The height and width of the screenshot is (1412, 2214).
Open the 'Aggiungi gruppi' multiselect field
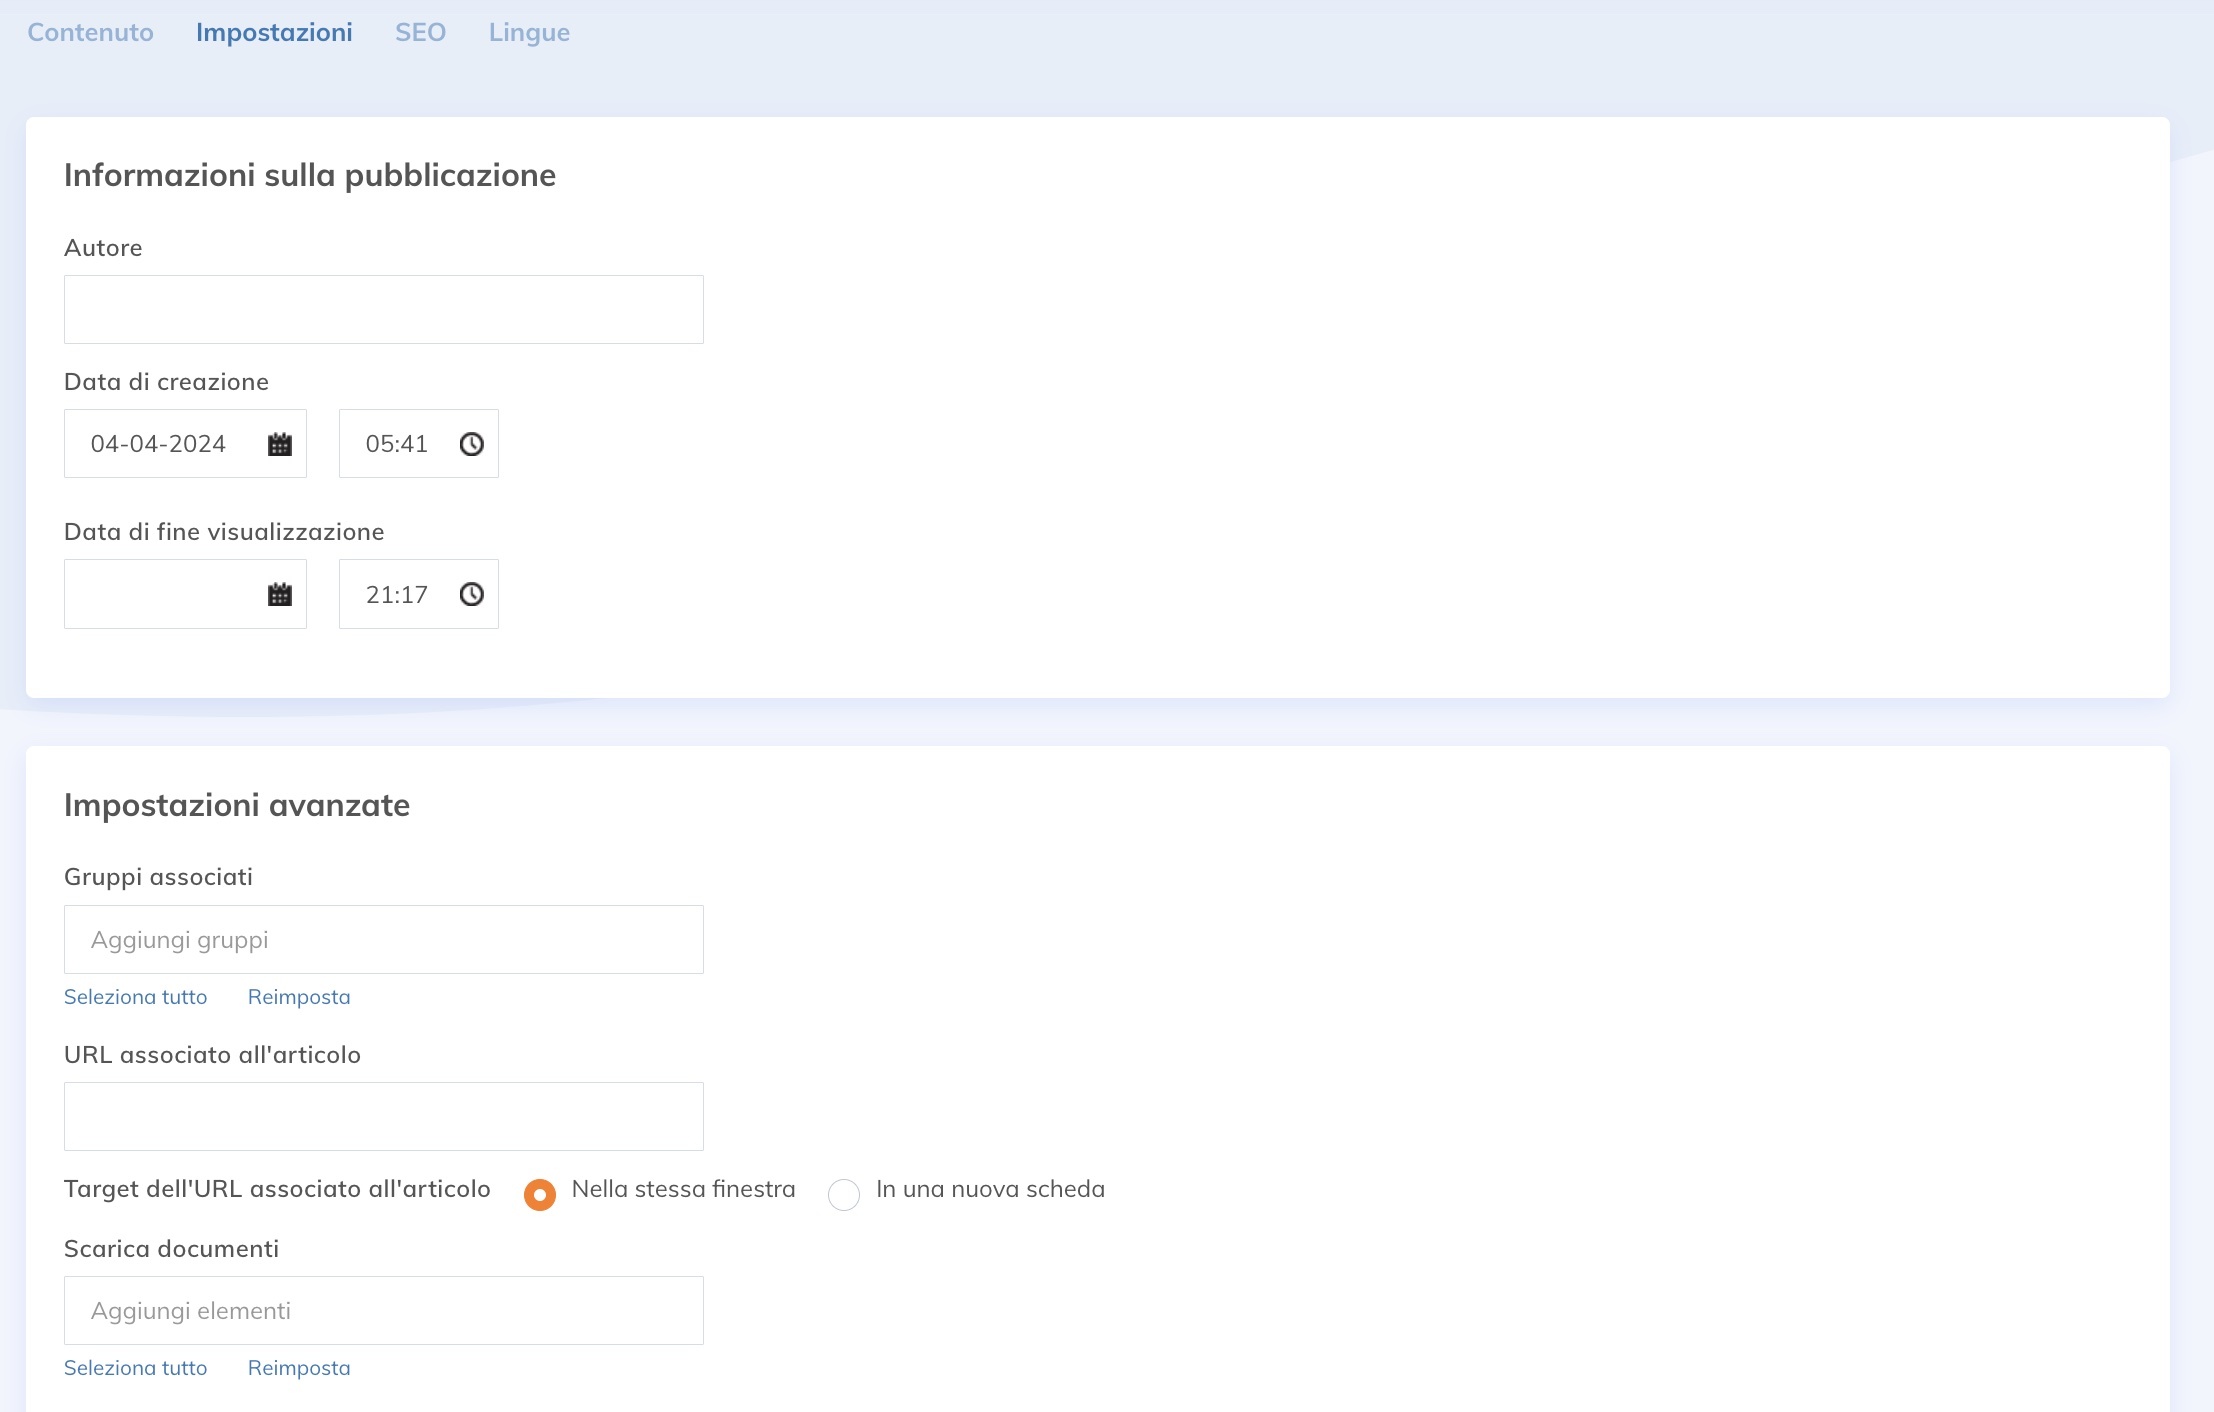pyautogui.click(x=383, y=940)
